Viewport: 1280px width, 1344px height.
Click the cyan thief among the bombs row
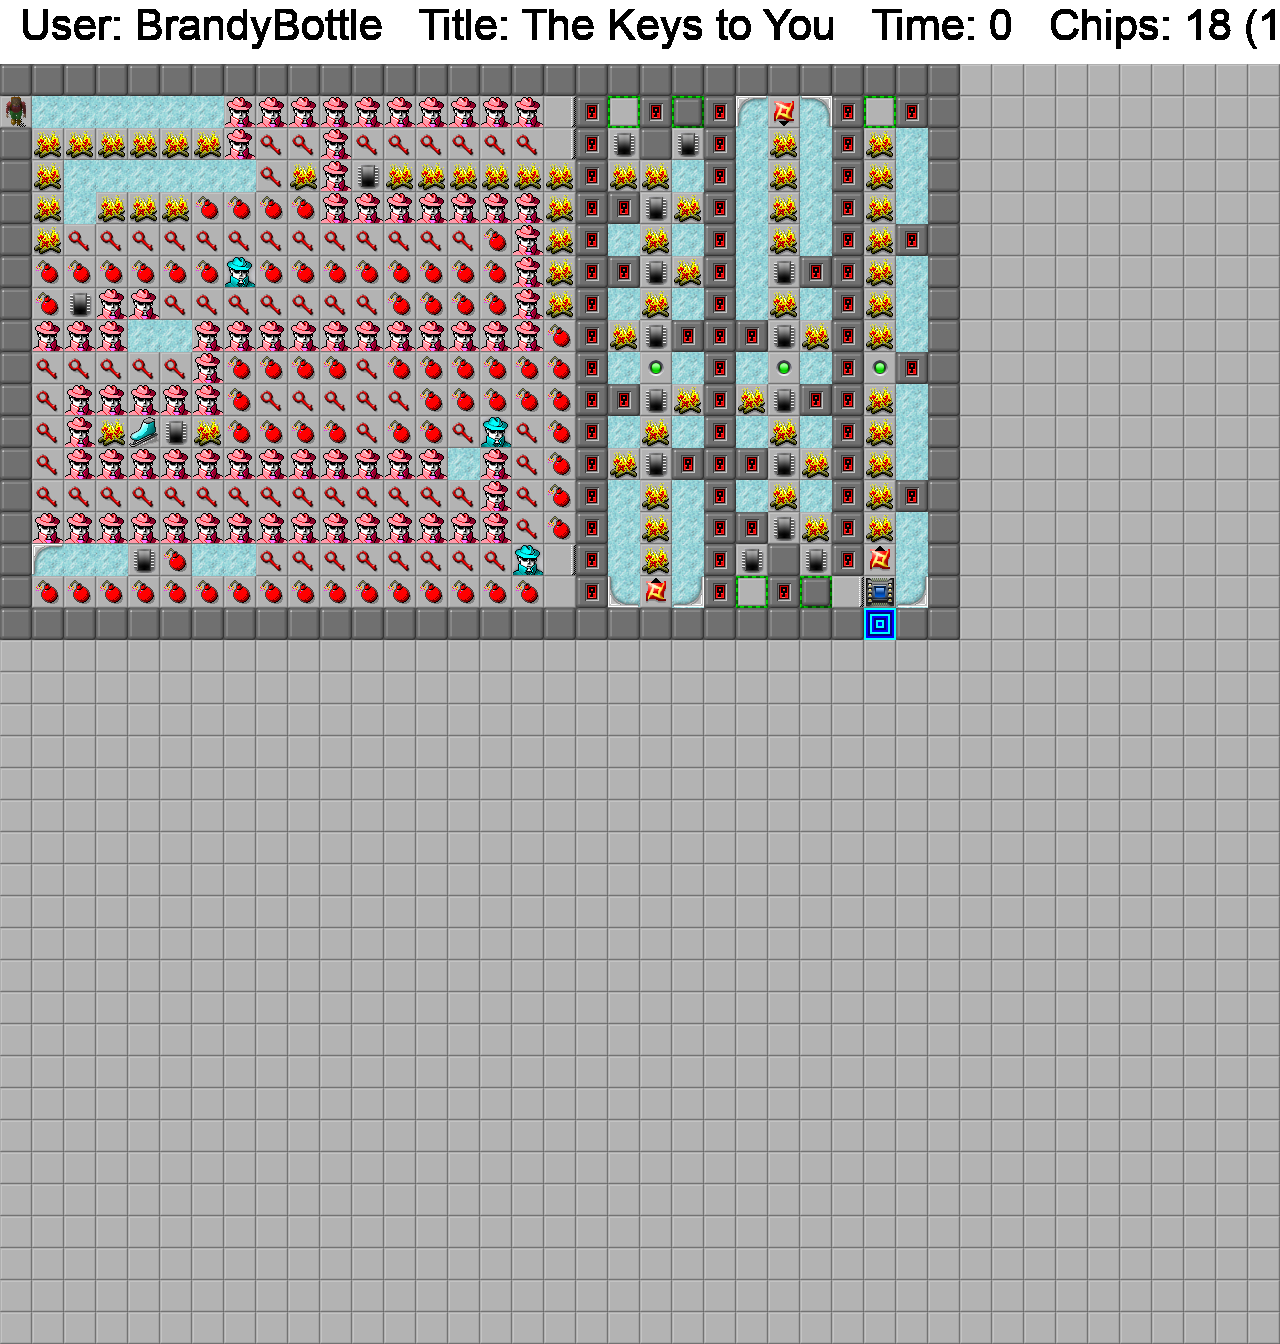pyautogui.click(x=240, y=272)
